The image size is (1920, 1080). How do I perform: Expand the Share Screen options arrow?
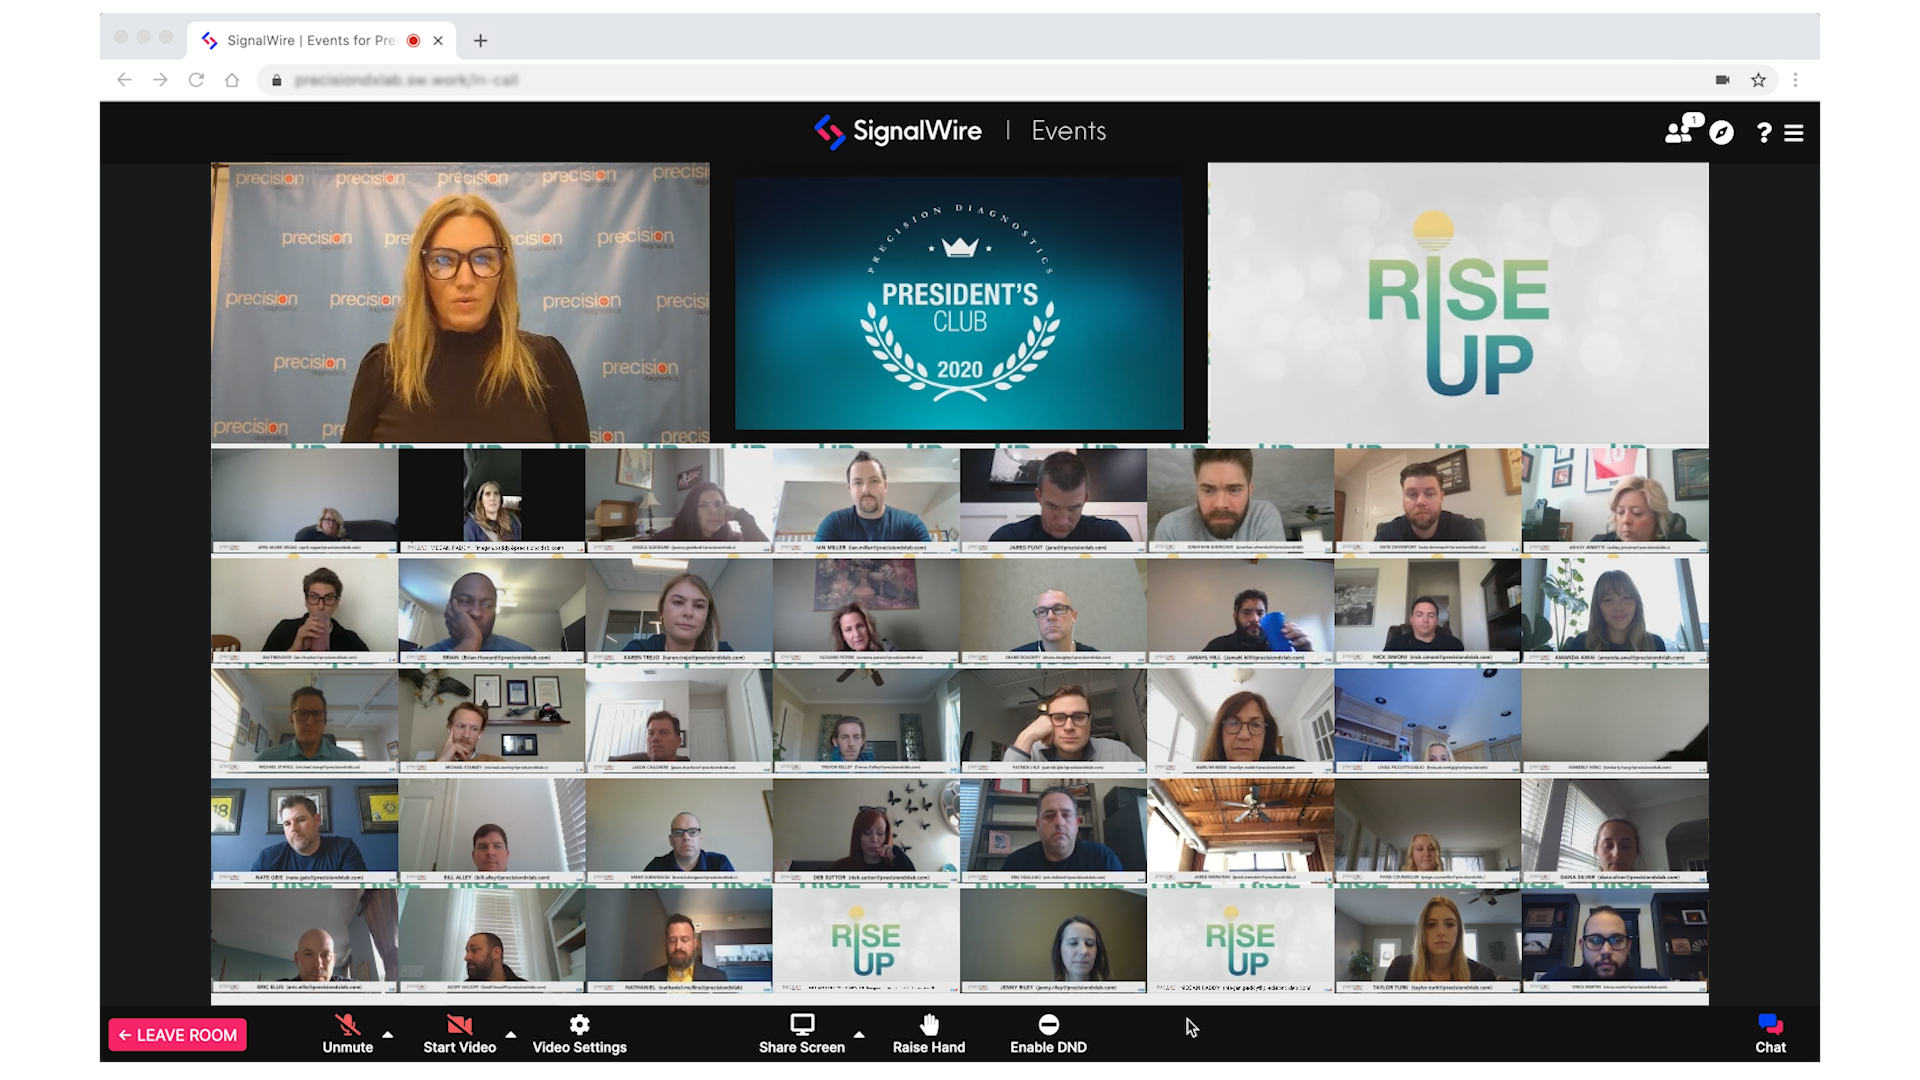[x=859, y=1035]
